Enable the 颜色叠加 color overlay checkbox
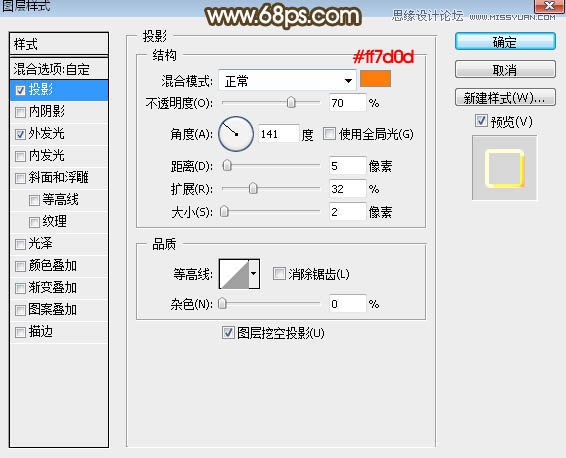This screenshot has height=458, width=566. pyautogui.click(x=20, y=266)
